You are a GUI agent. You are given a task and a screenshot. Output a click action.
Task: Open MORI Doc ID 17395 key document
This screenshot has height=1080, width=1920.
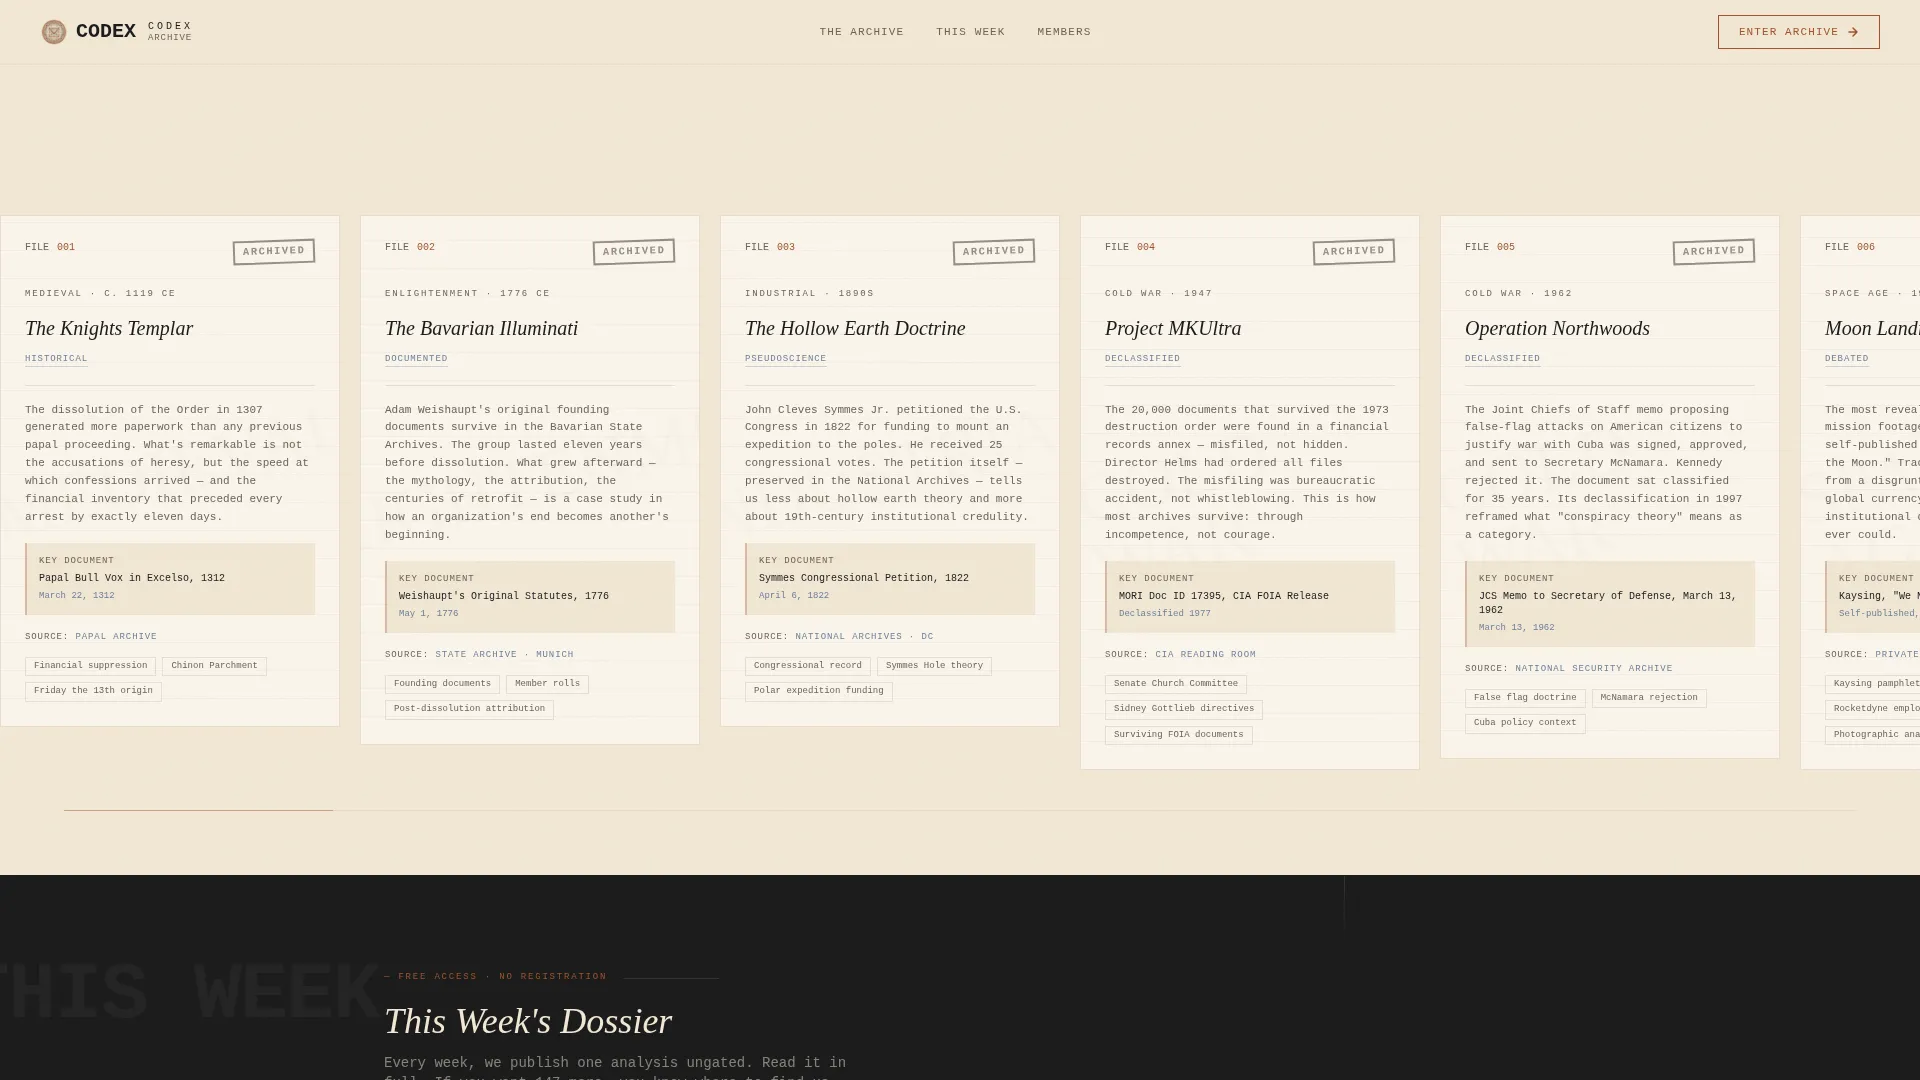[x=1250, y=596]
